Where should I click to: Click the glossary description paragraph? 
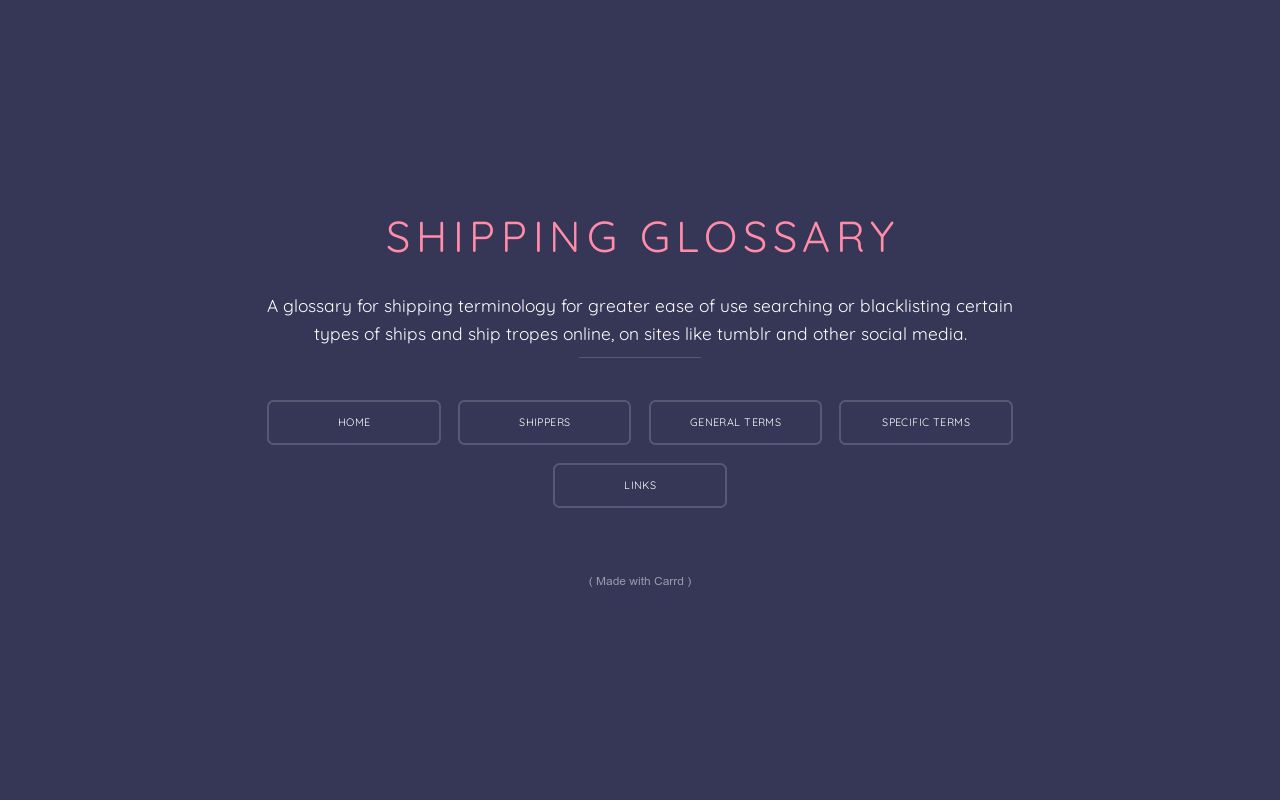pyautogui.click(x=640, y=320)
